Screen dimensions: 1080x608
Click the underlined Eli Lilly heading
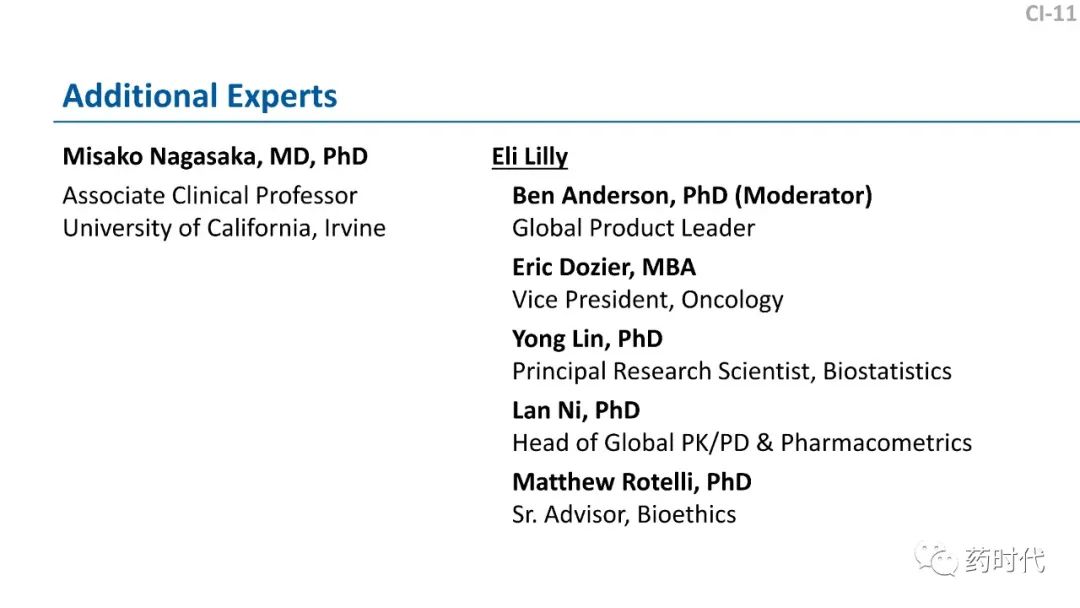coord(530,157)
